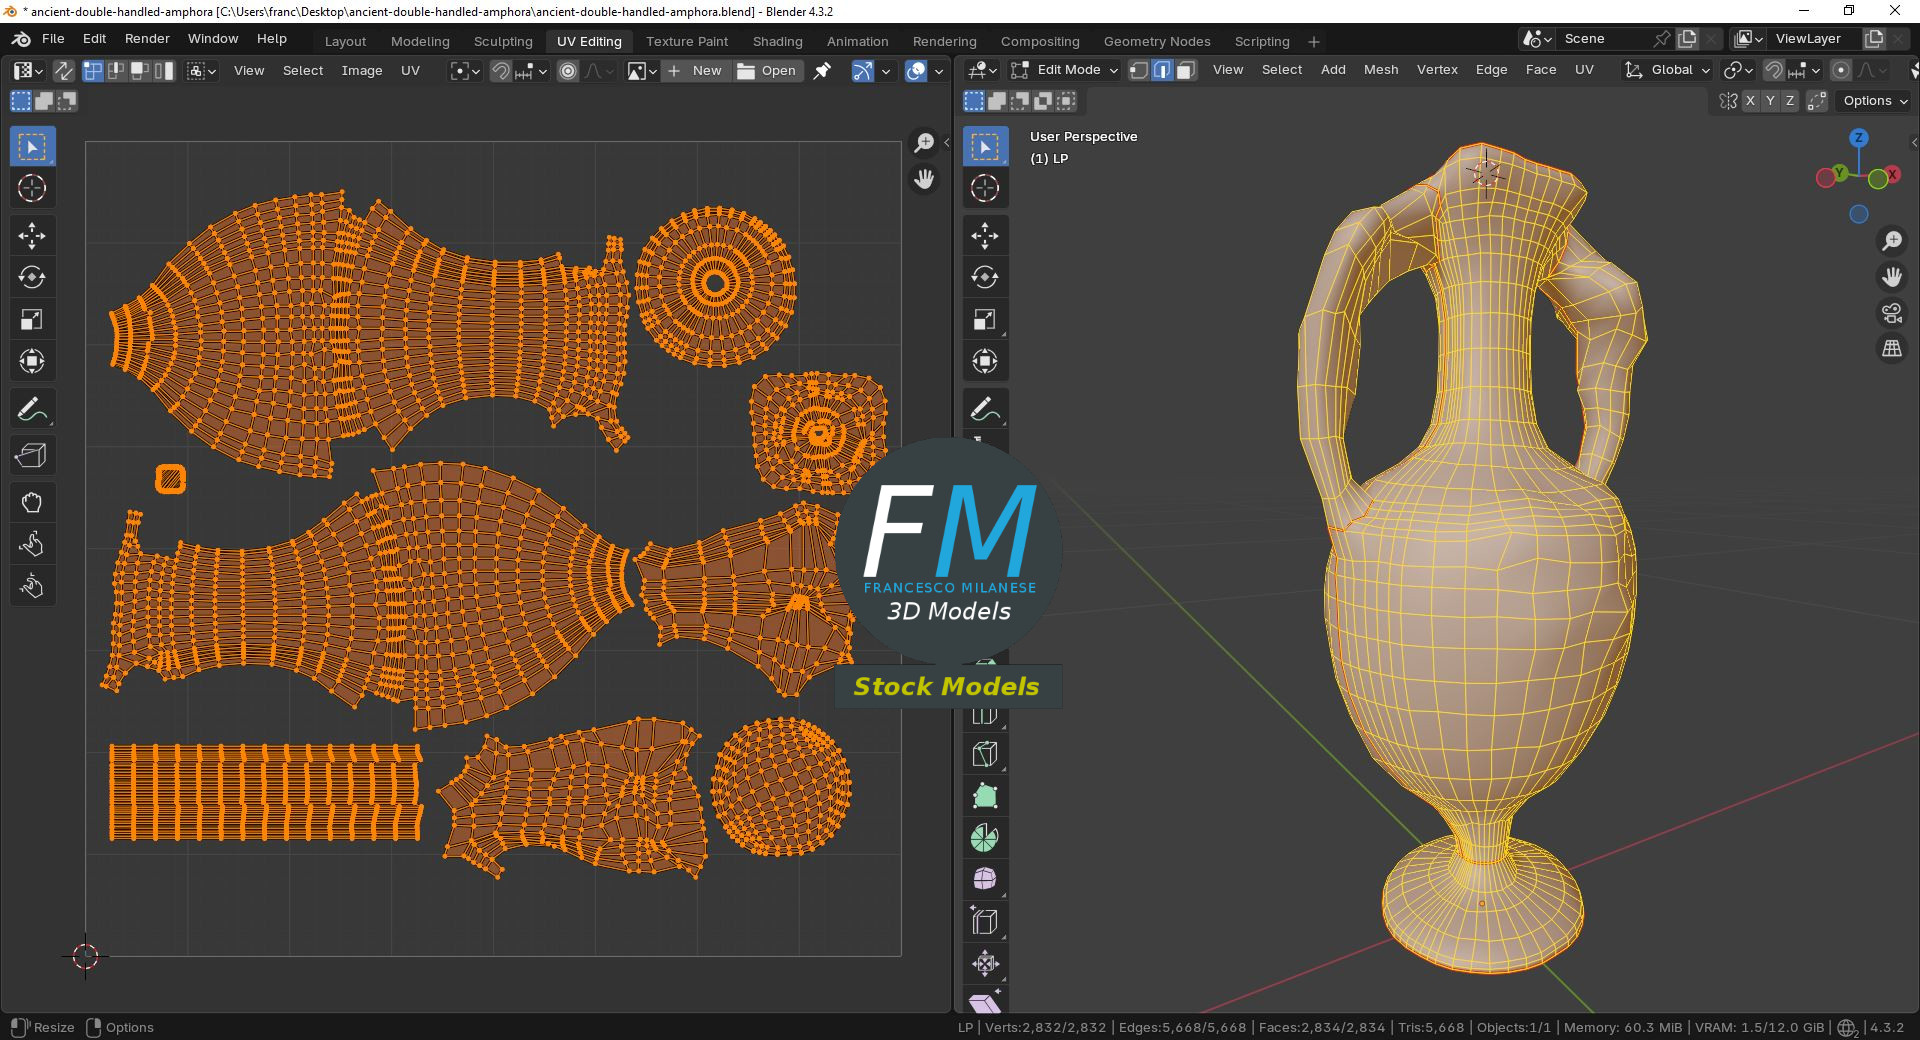Viewport: 1920px width, 1040px height.
Task: Switch to the Texture Paint workspace tab
Action: (686, 41)
